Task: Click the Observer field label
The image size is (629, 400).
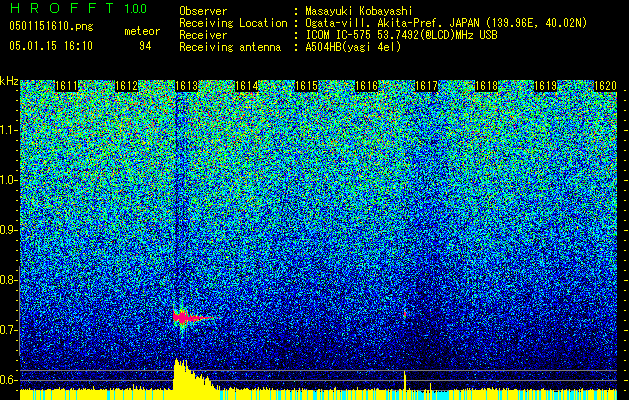Action: [203, 11]
